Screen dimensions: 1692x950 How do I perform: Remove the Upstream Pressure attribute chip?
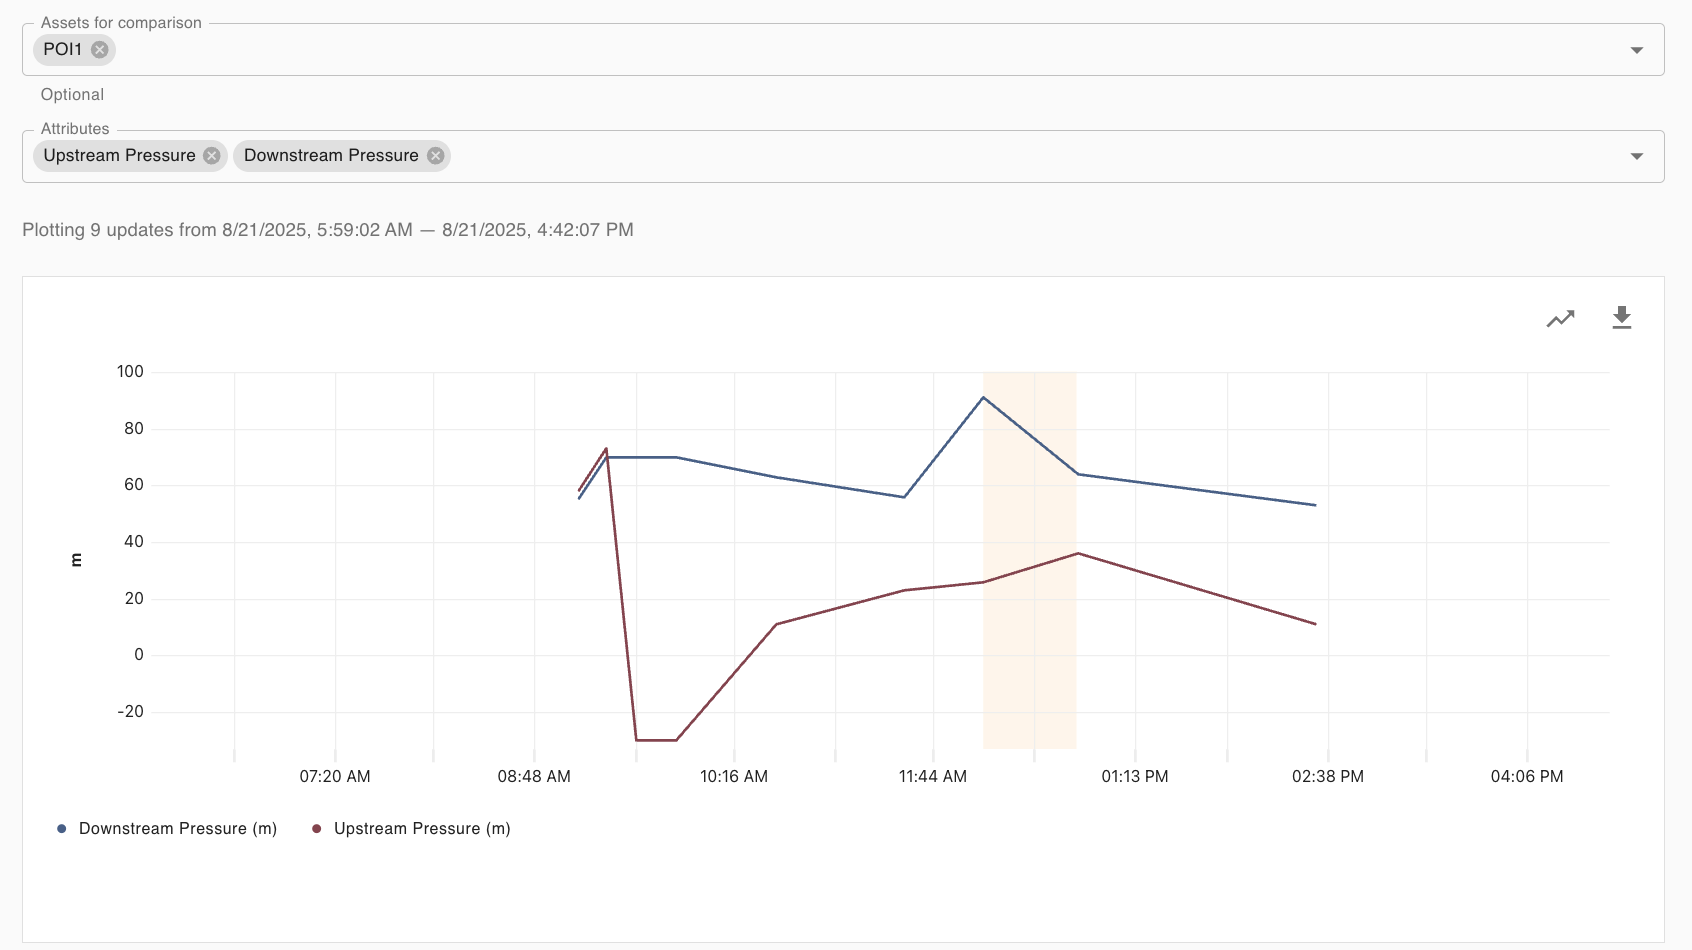[212, 156]
